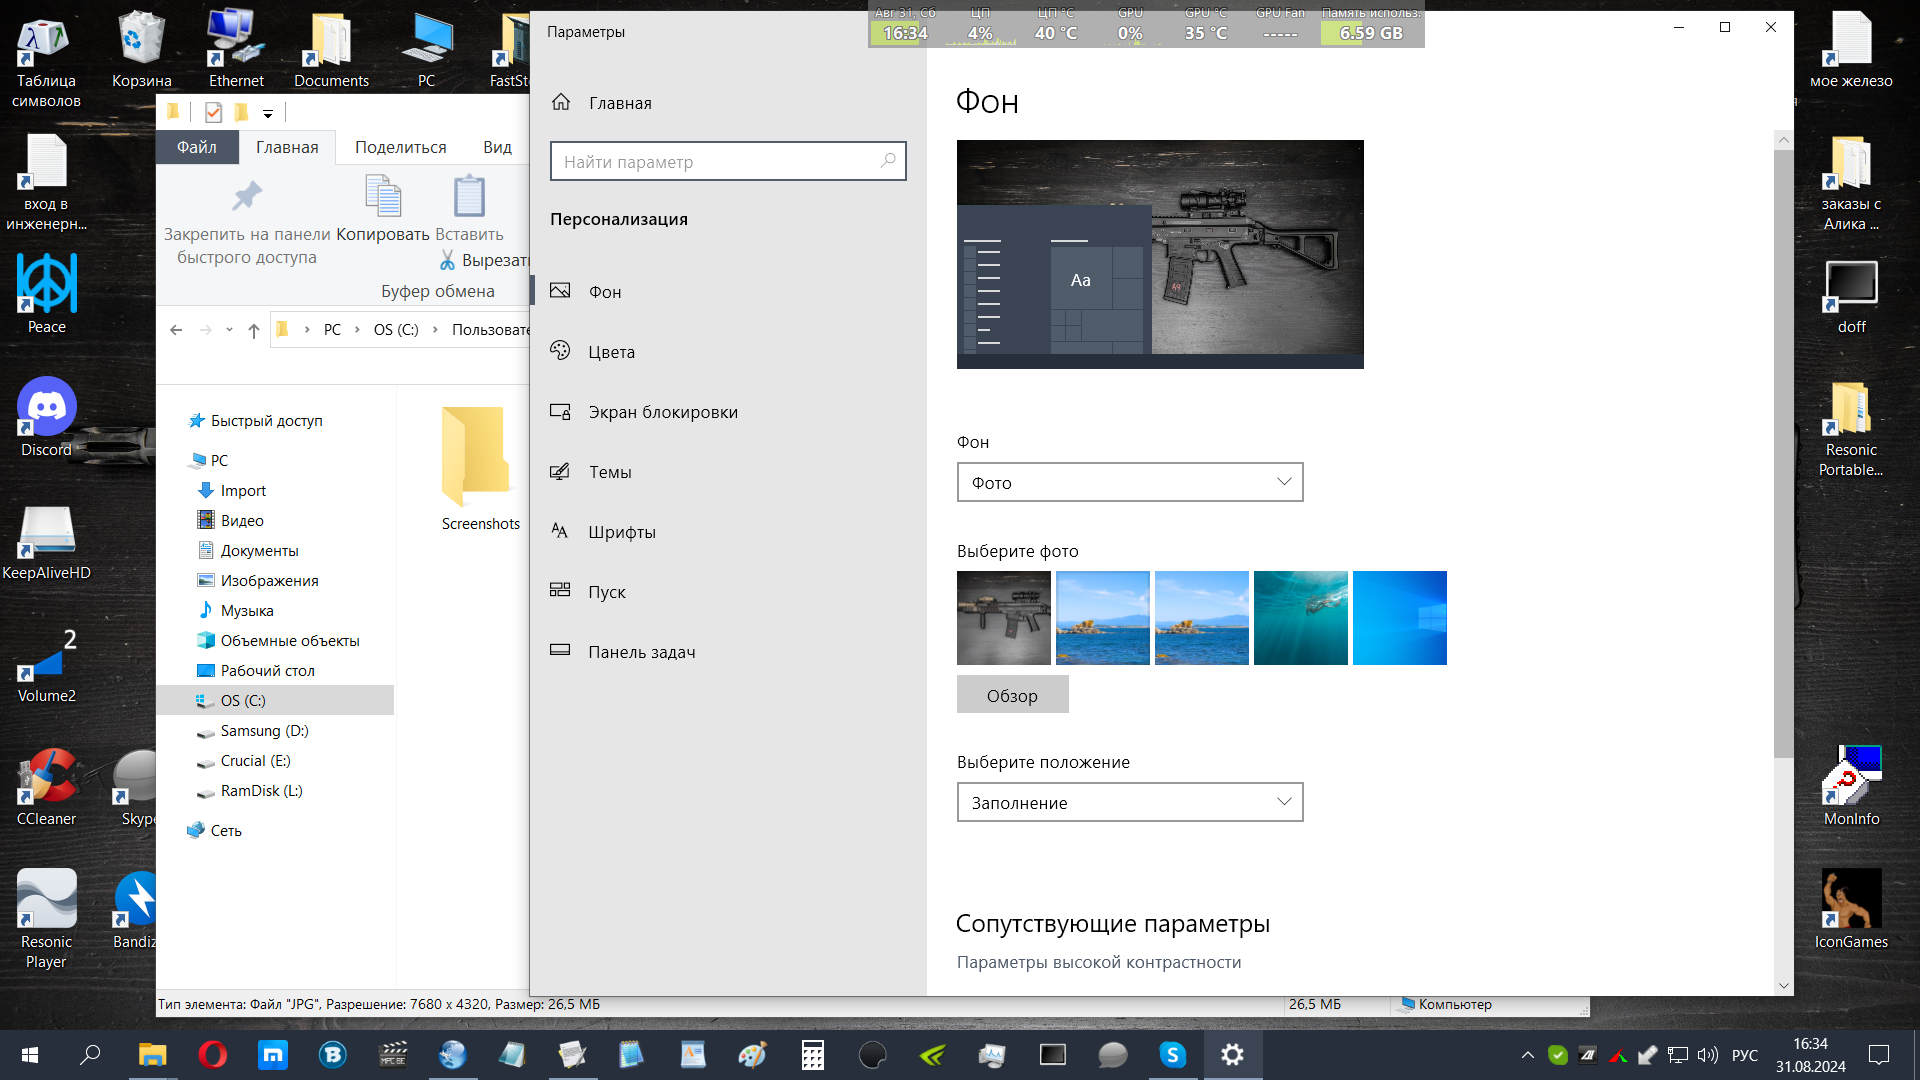This screenshot has width=1920, height=1080.
Task: Select the underwater swimmer wallpaper thumbnail
Action: pyautogui.click(x=1300, y=618)
